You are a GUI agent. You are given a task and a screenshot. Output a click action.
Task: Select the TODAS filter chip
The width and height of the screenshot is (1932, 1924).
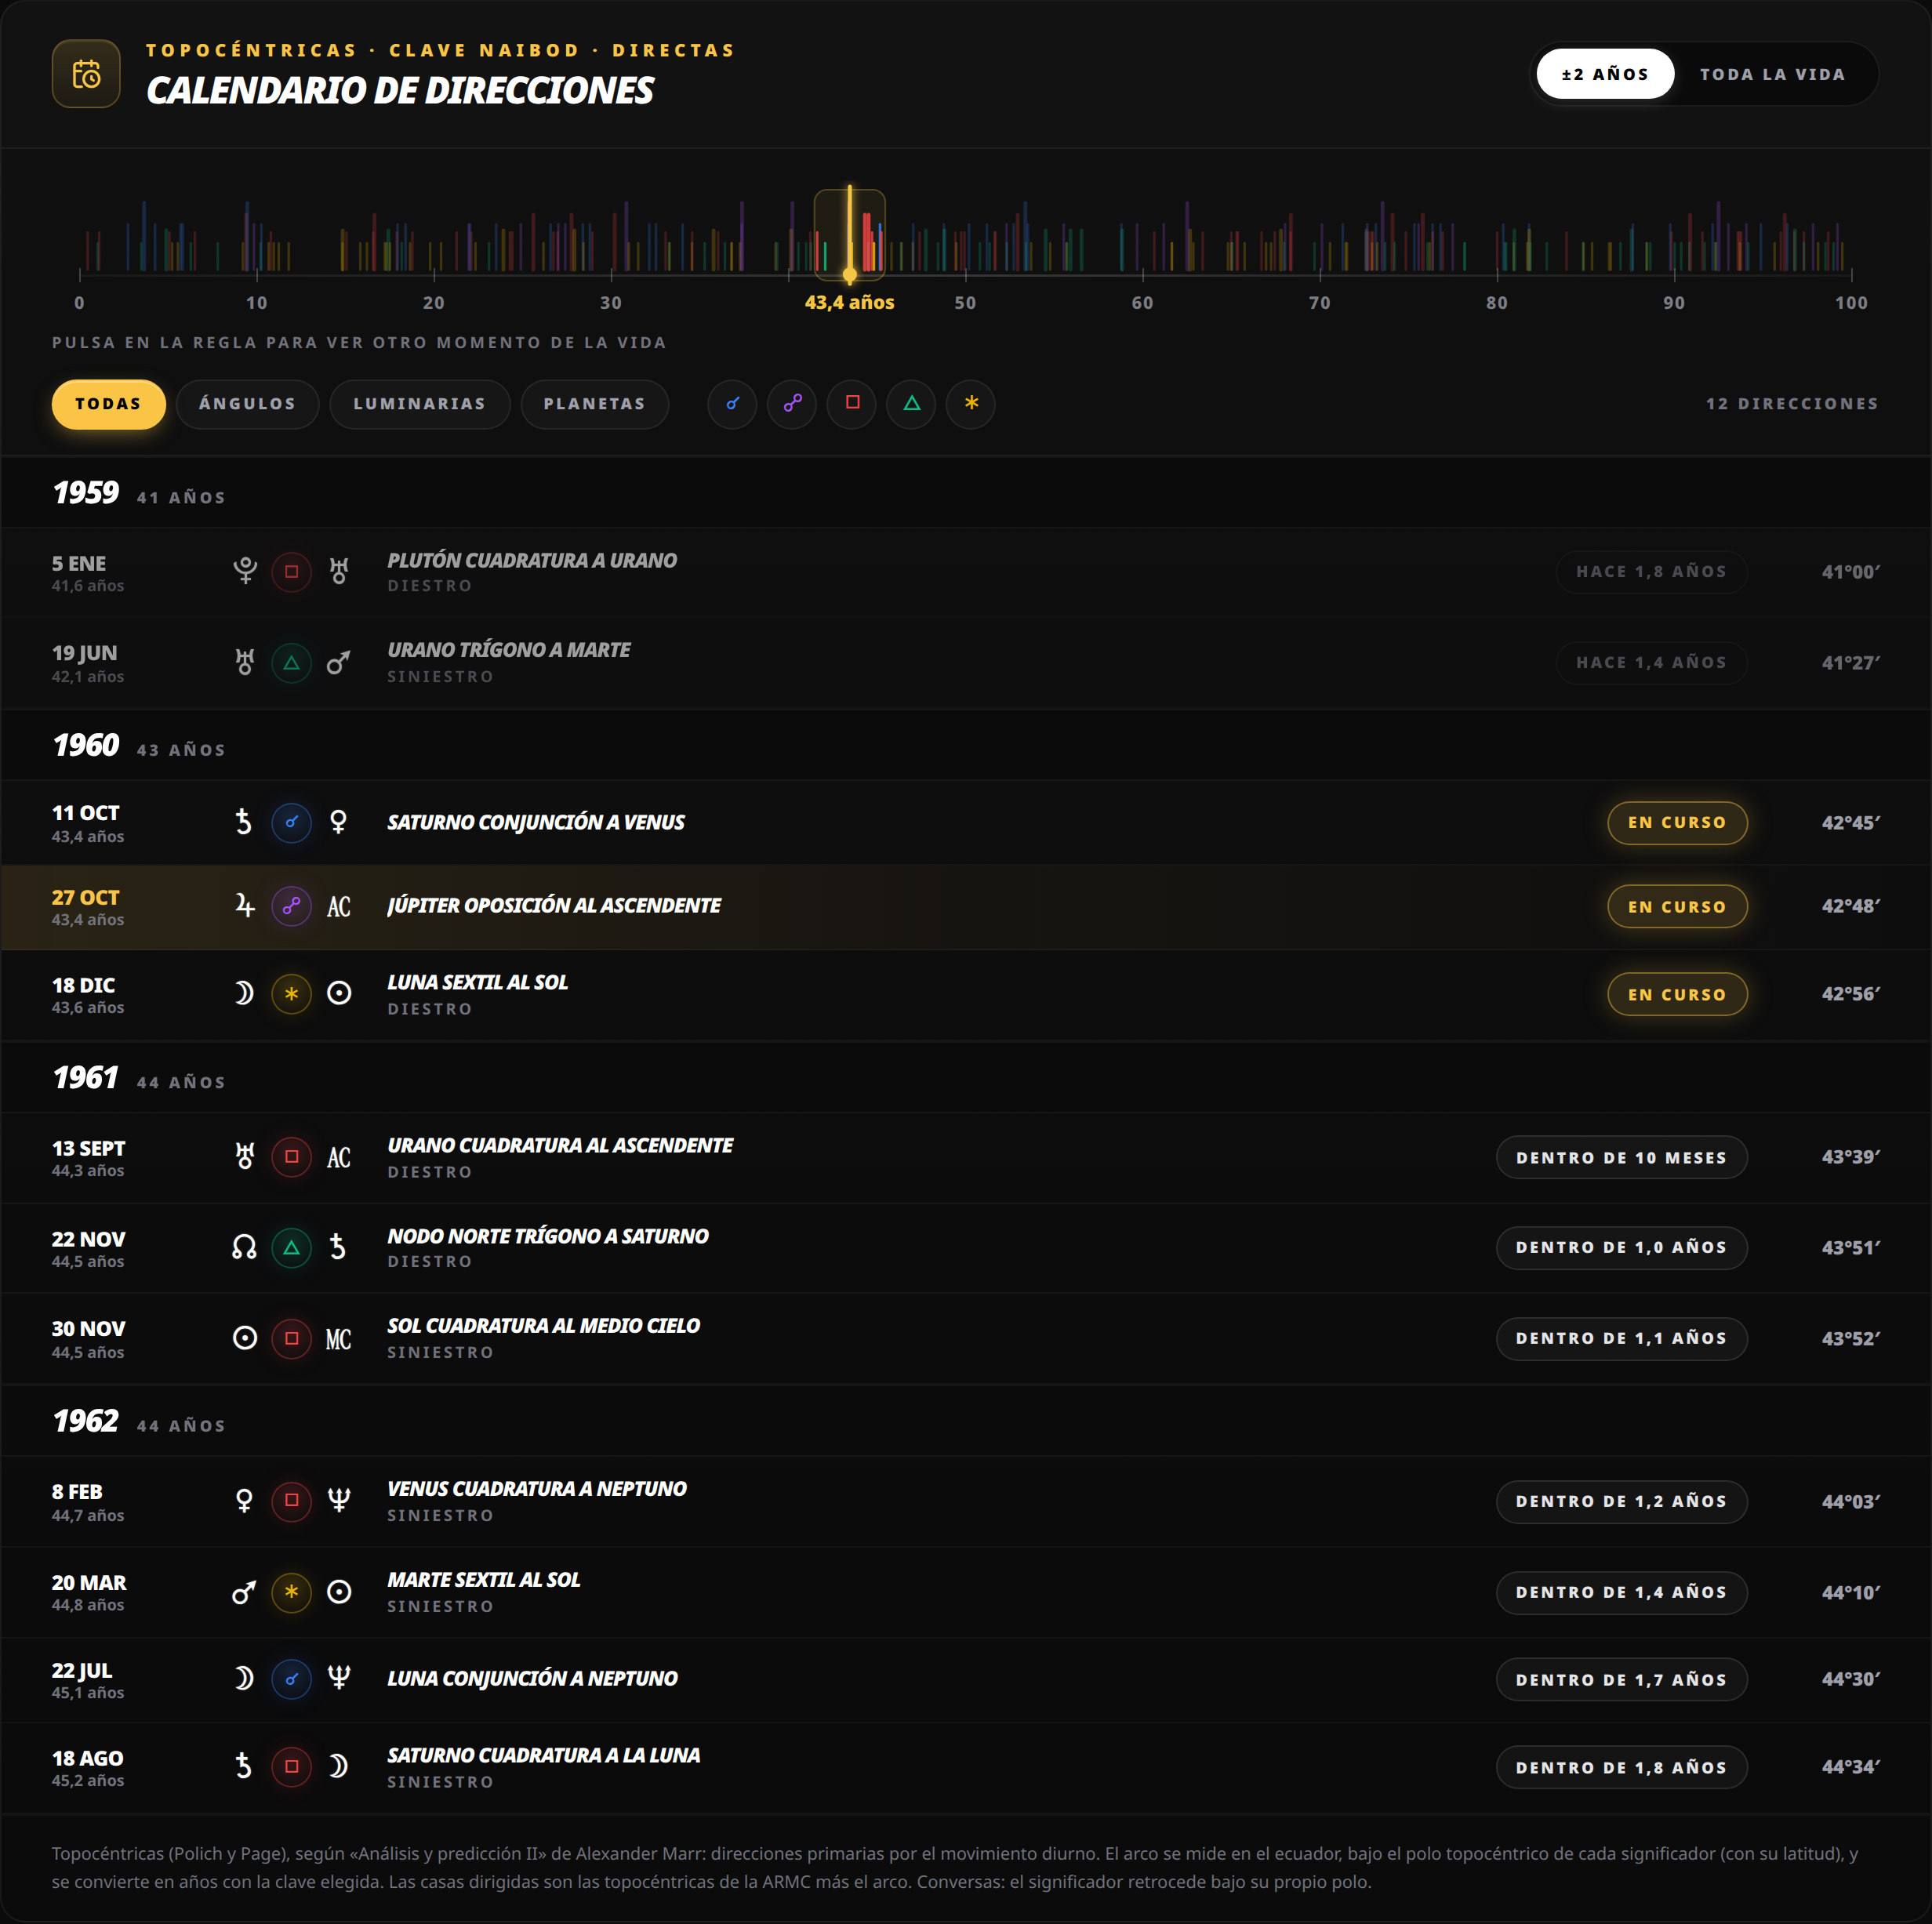coord(108,404)
